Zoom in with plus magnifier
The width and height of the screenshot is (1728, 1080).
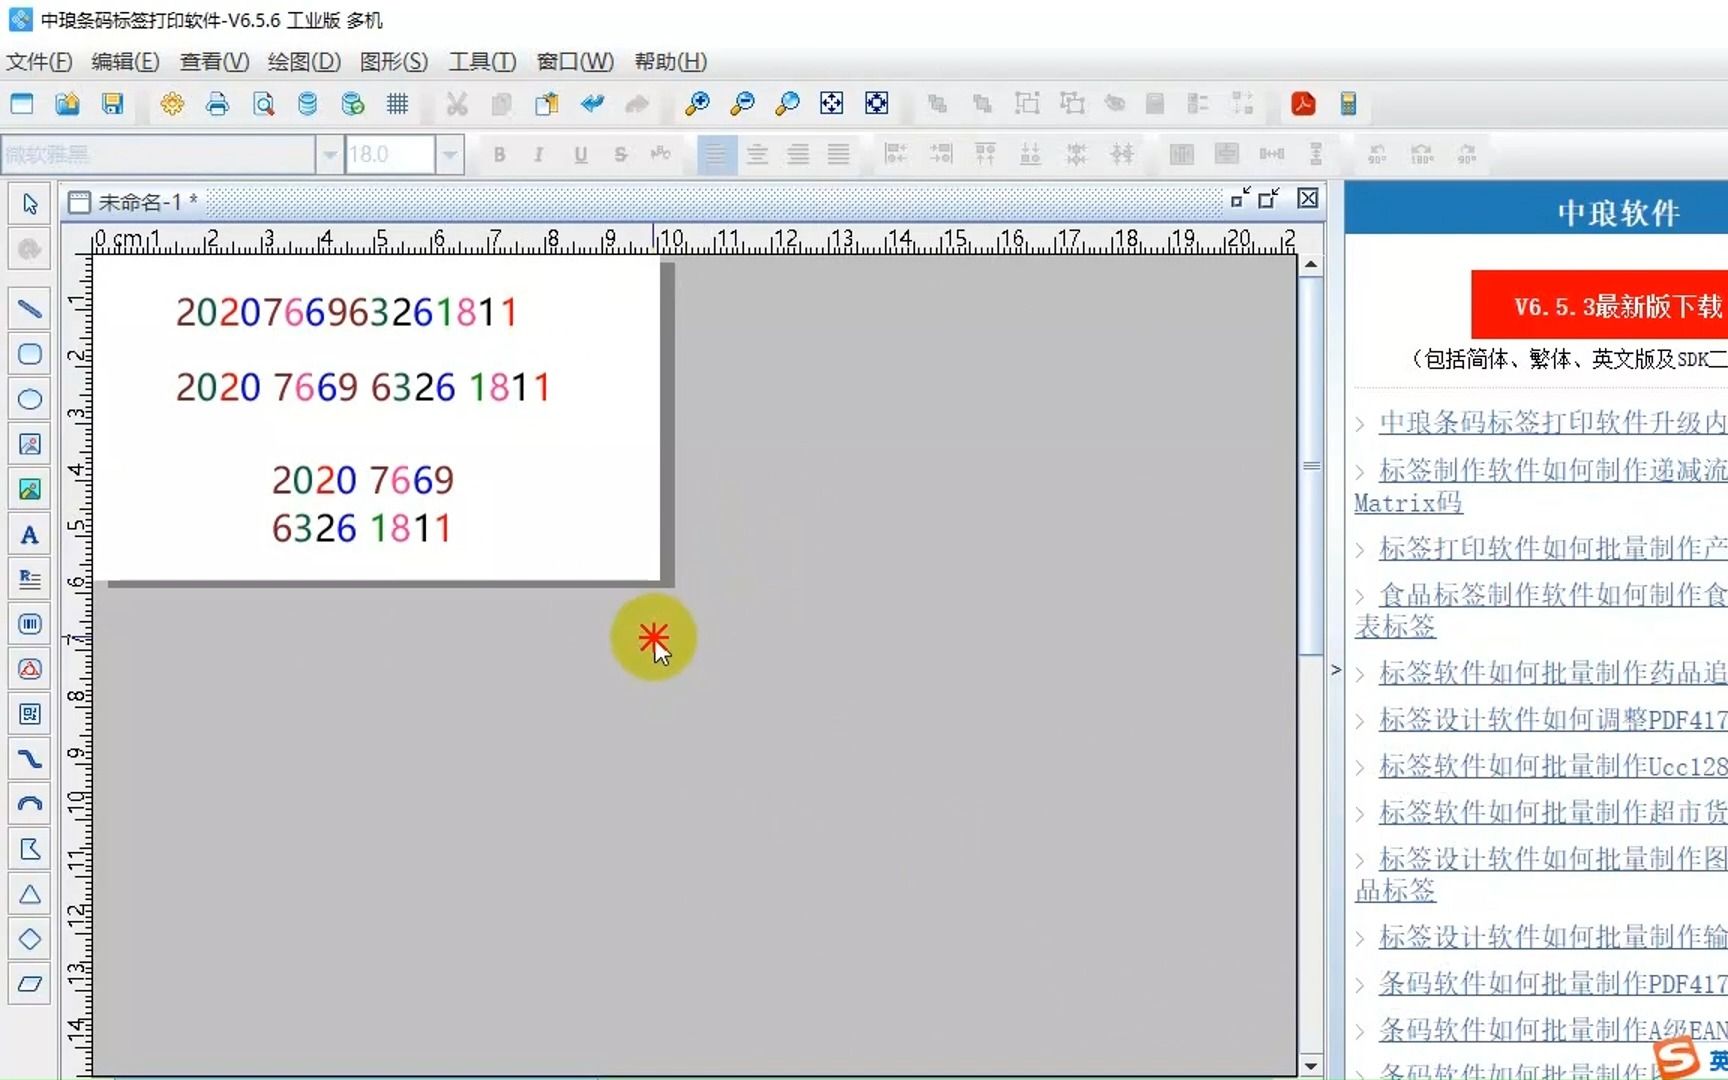(697, 104)
